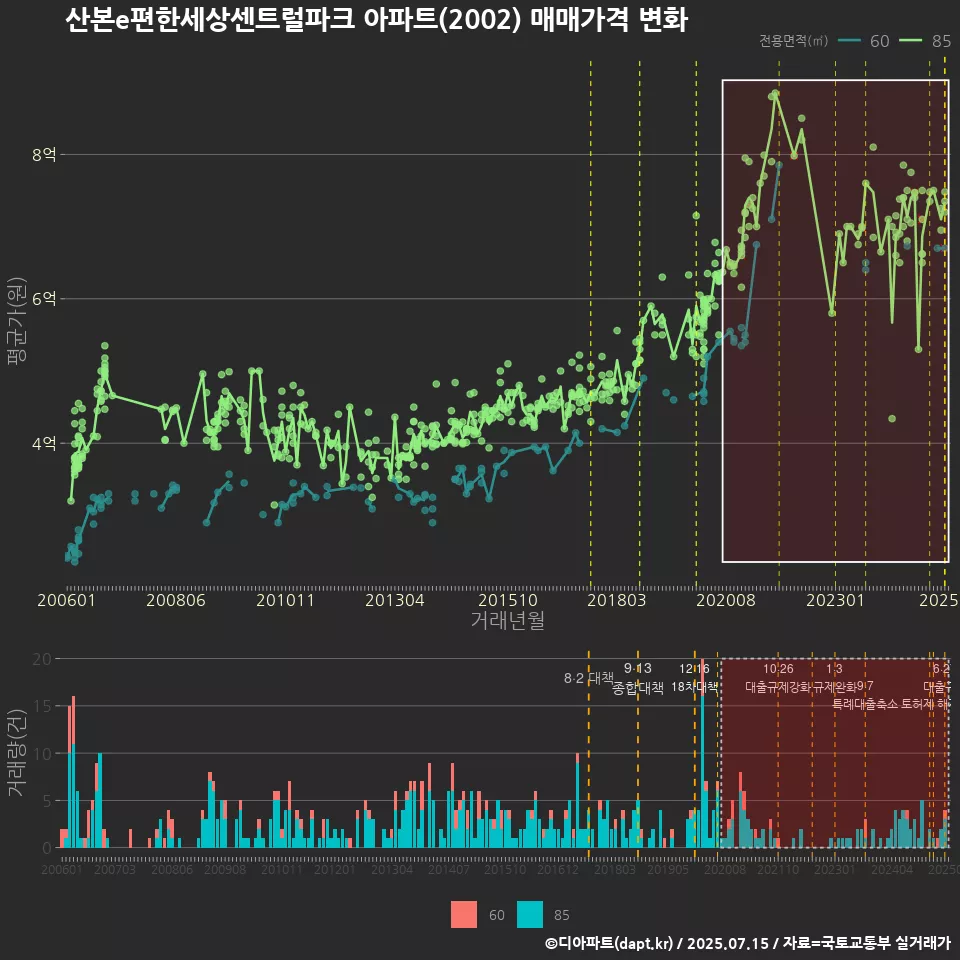The height and width of the screenshot is (960, 960).
Task: Click the '202301' x-axis label on price chart
Action: tap(835, 600)
